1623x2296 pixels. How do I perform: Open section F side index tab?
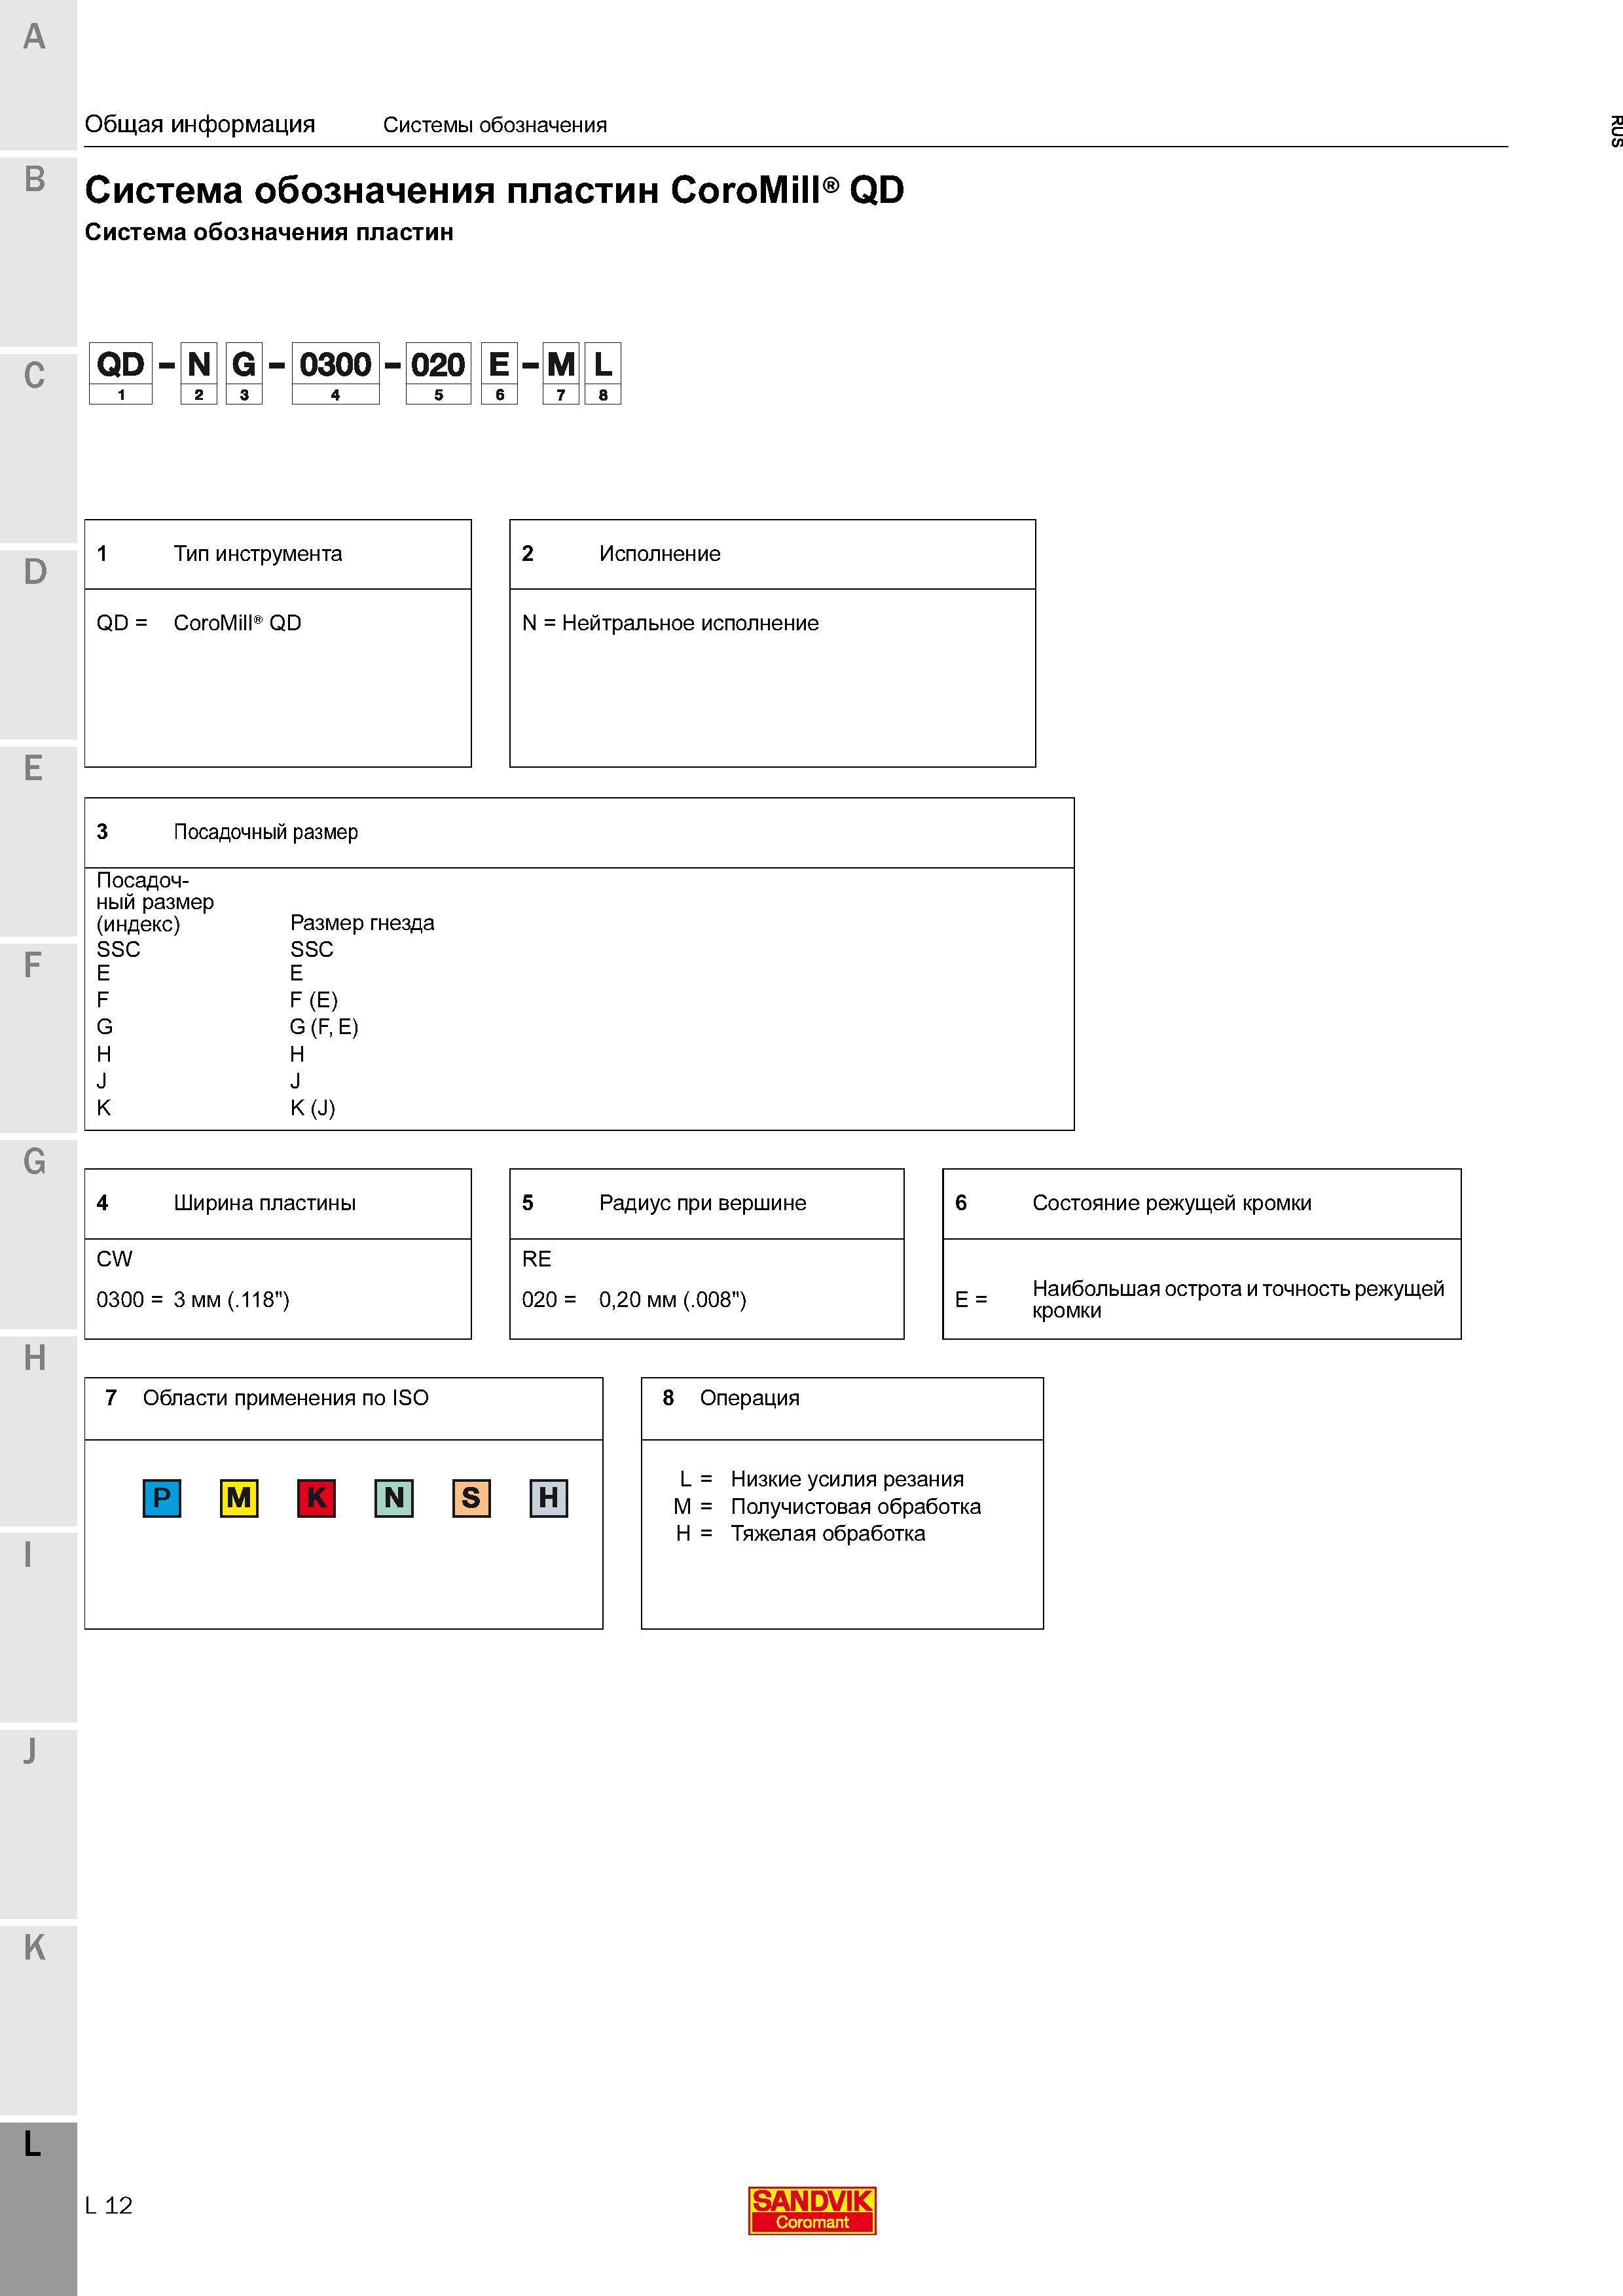coord(38,1037)
